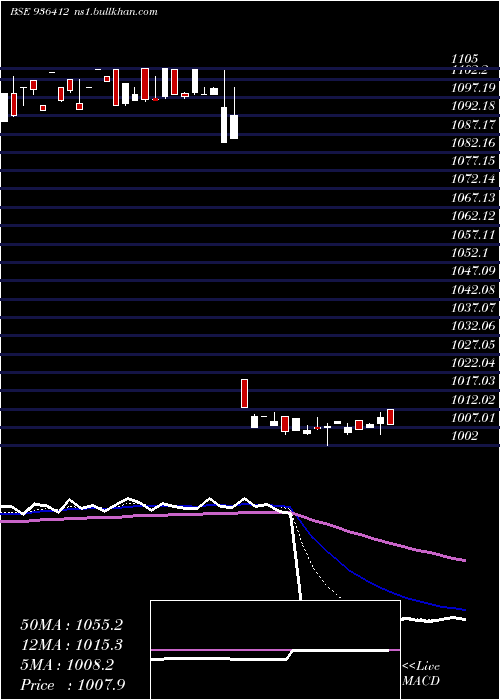Click the 1017.03 price axis label

pos(473,381)
